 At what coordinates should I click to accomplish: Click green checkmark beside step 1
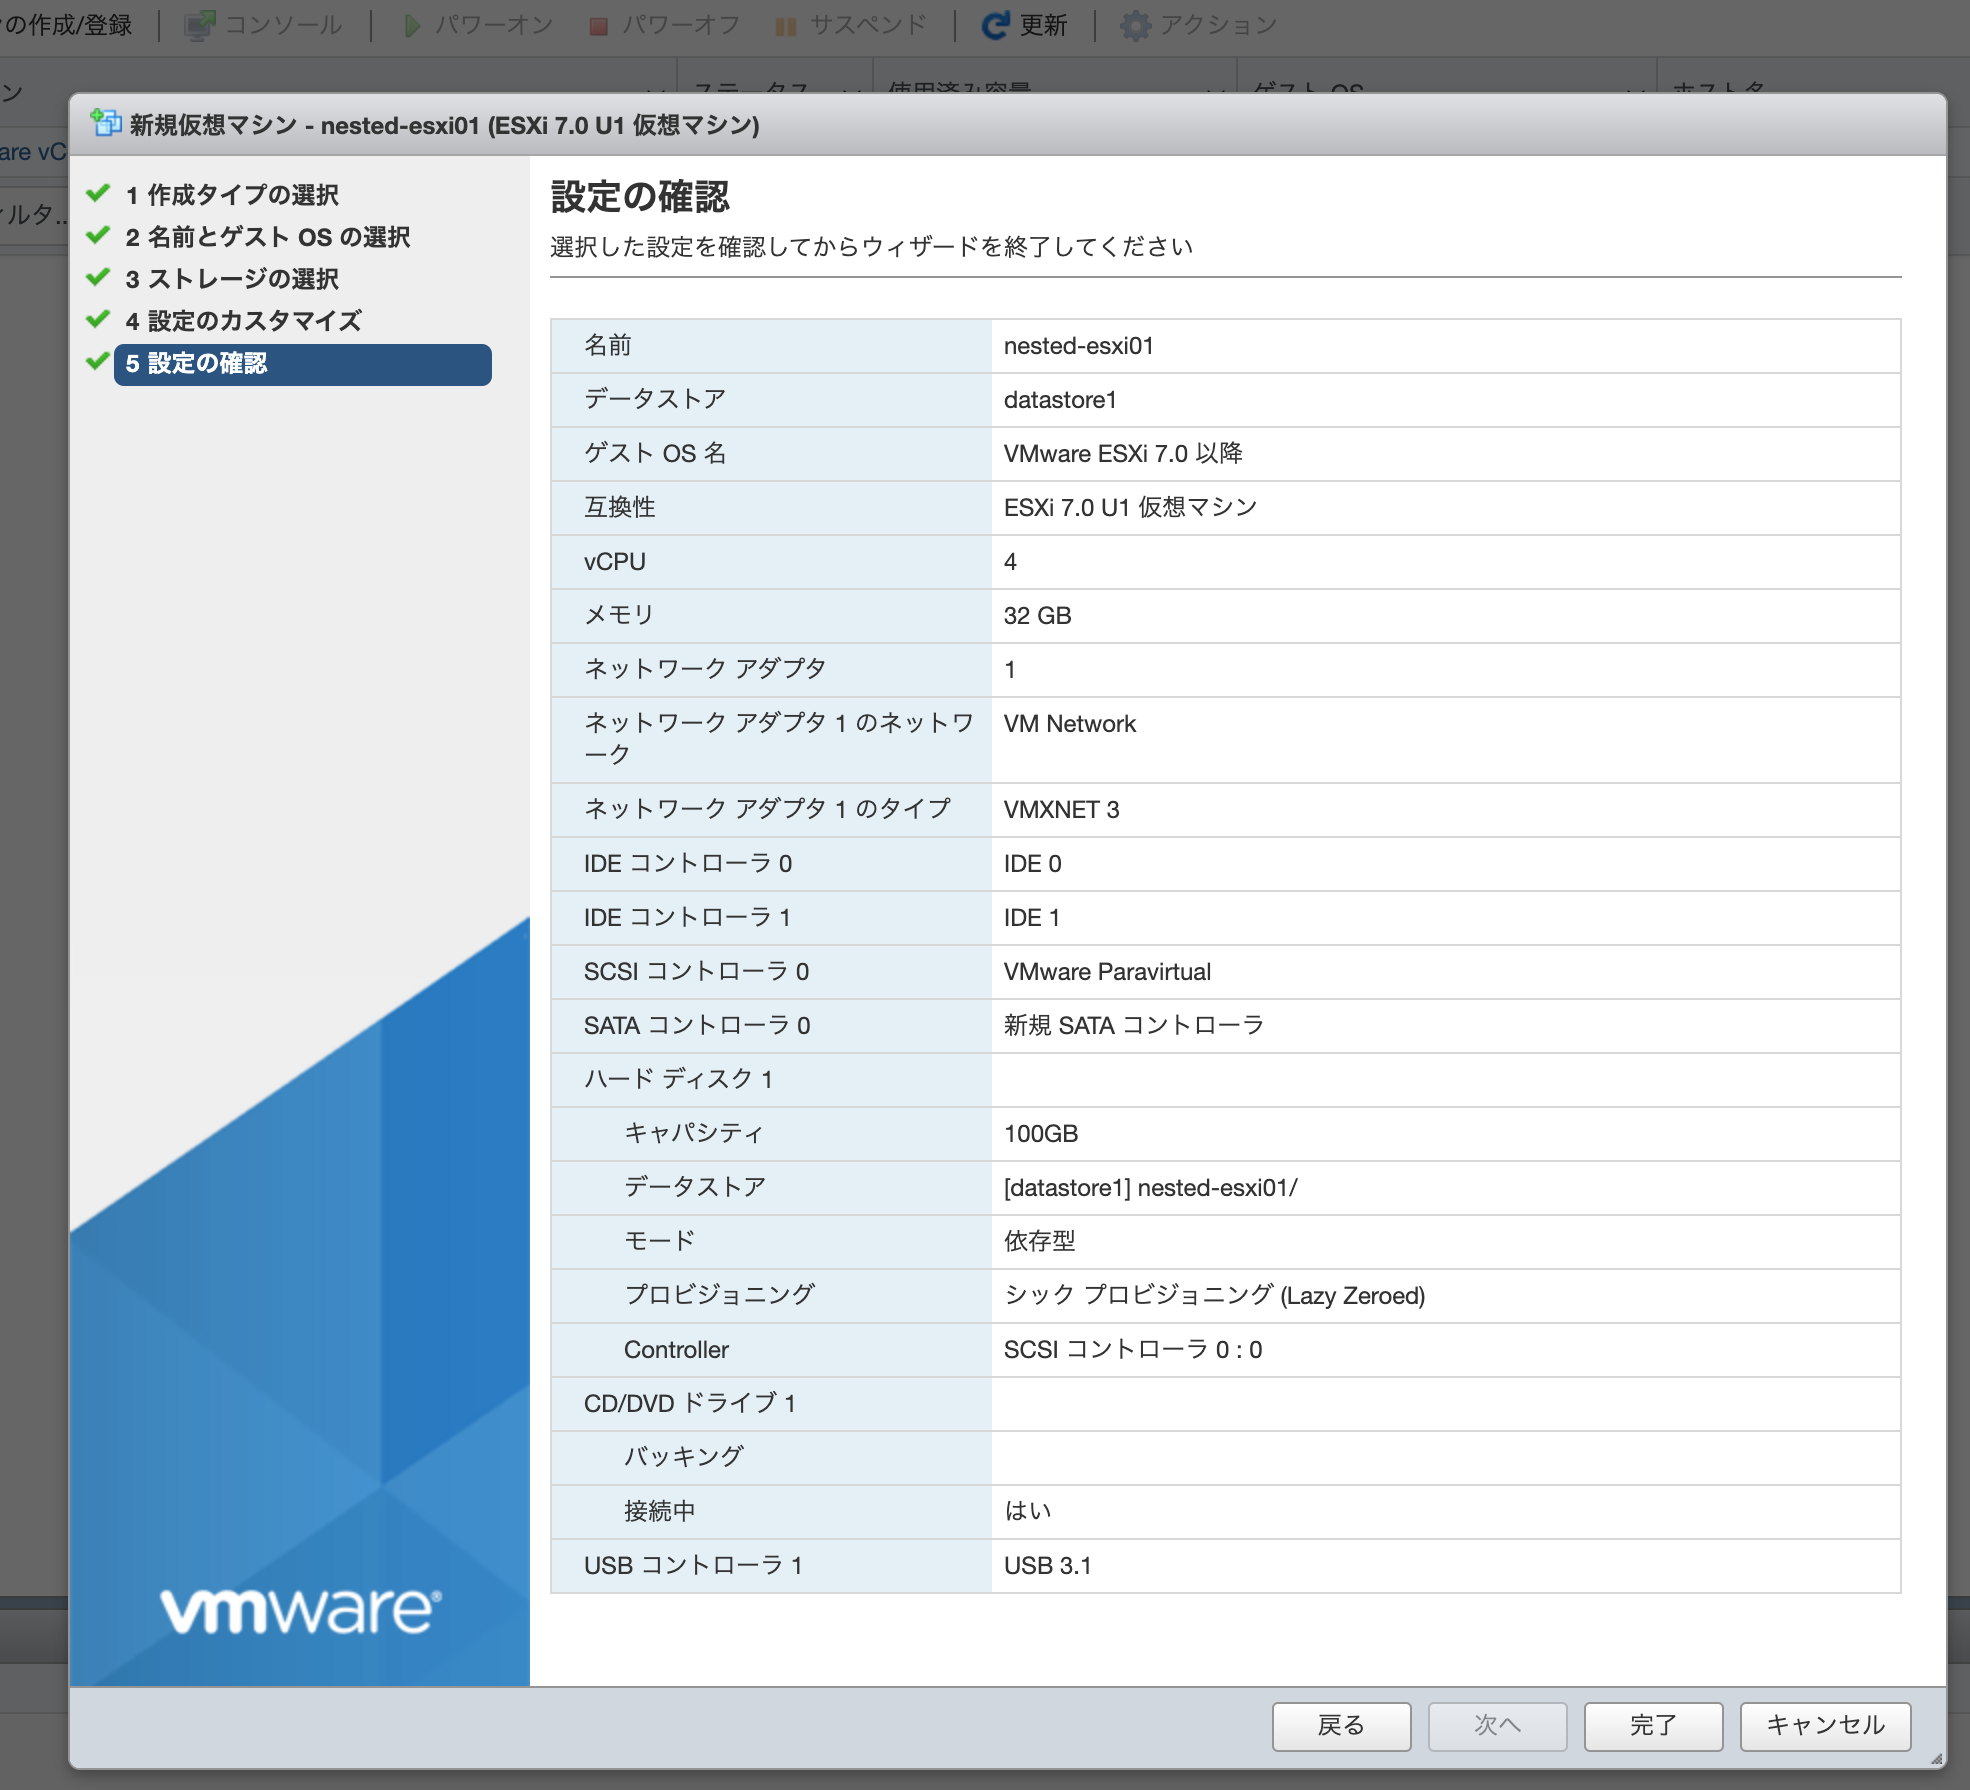tap(98, 193)
